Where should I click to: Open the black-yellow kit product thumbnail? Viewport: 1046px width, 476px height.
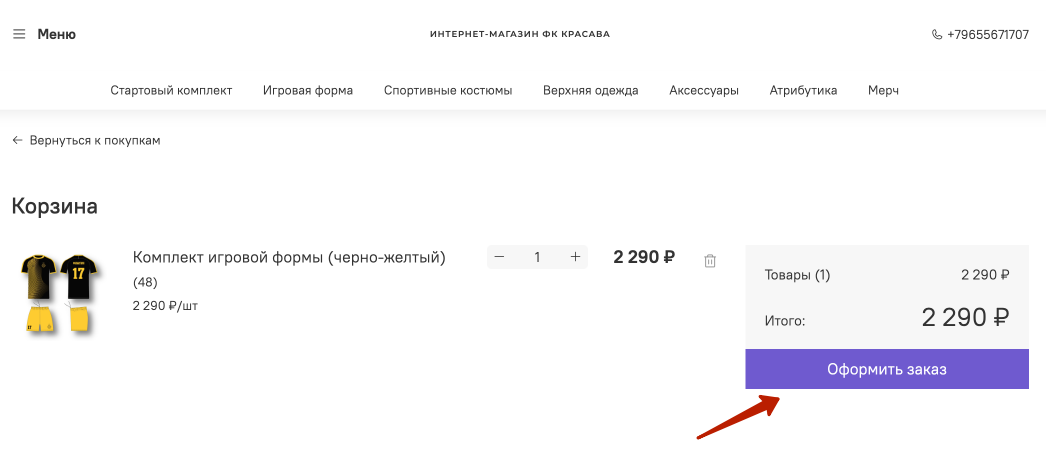tap(59, 292)
